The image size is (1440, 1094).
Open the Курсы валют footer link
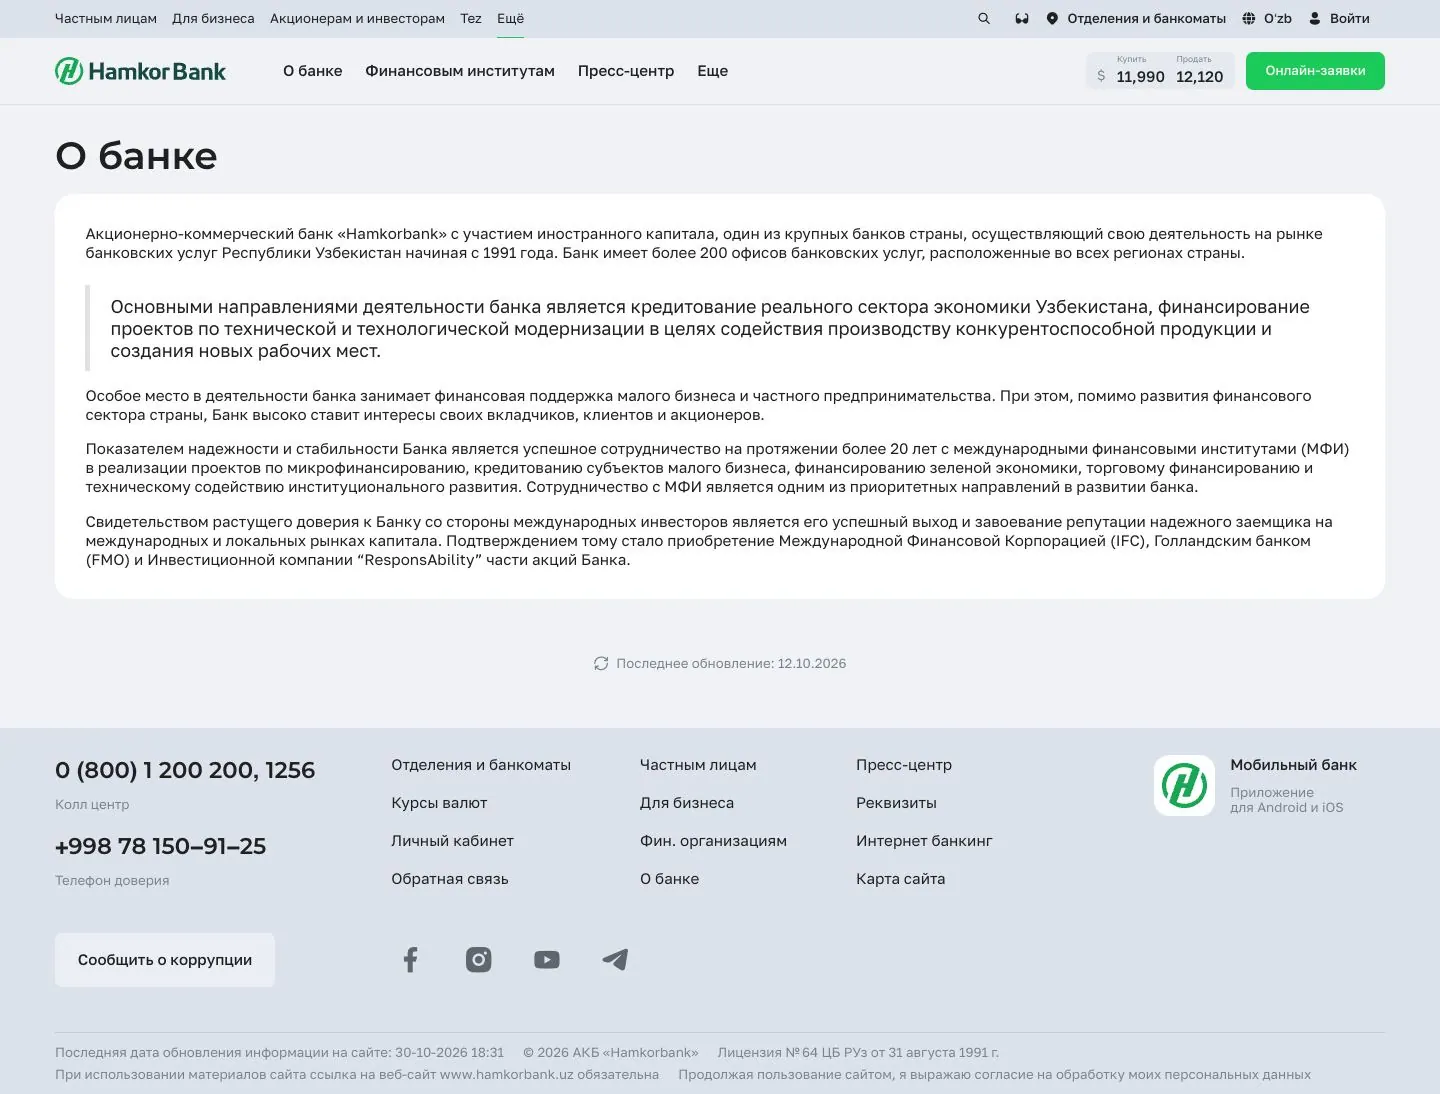coord(439,803)
